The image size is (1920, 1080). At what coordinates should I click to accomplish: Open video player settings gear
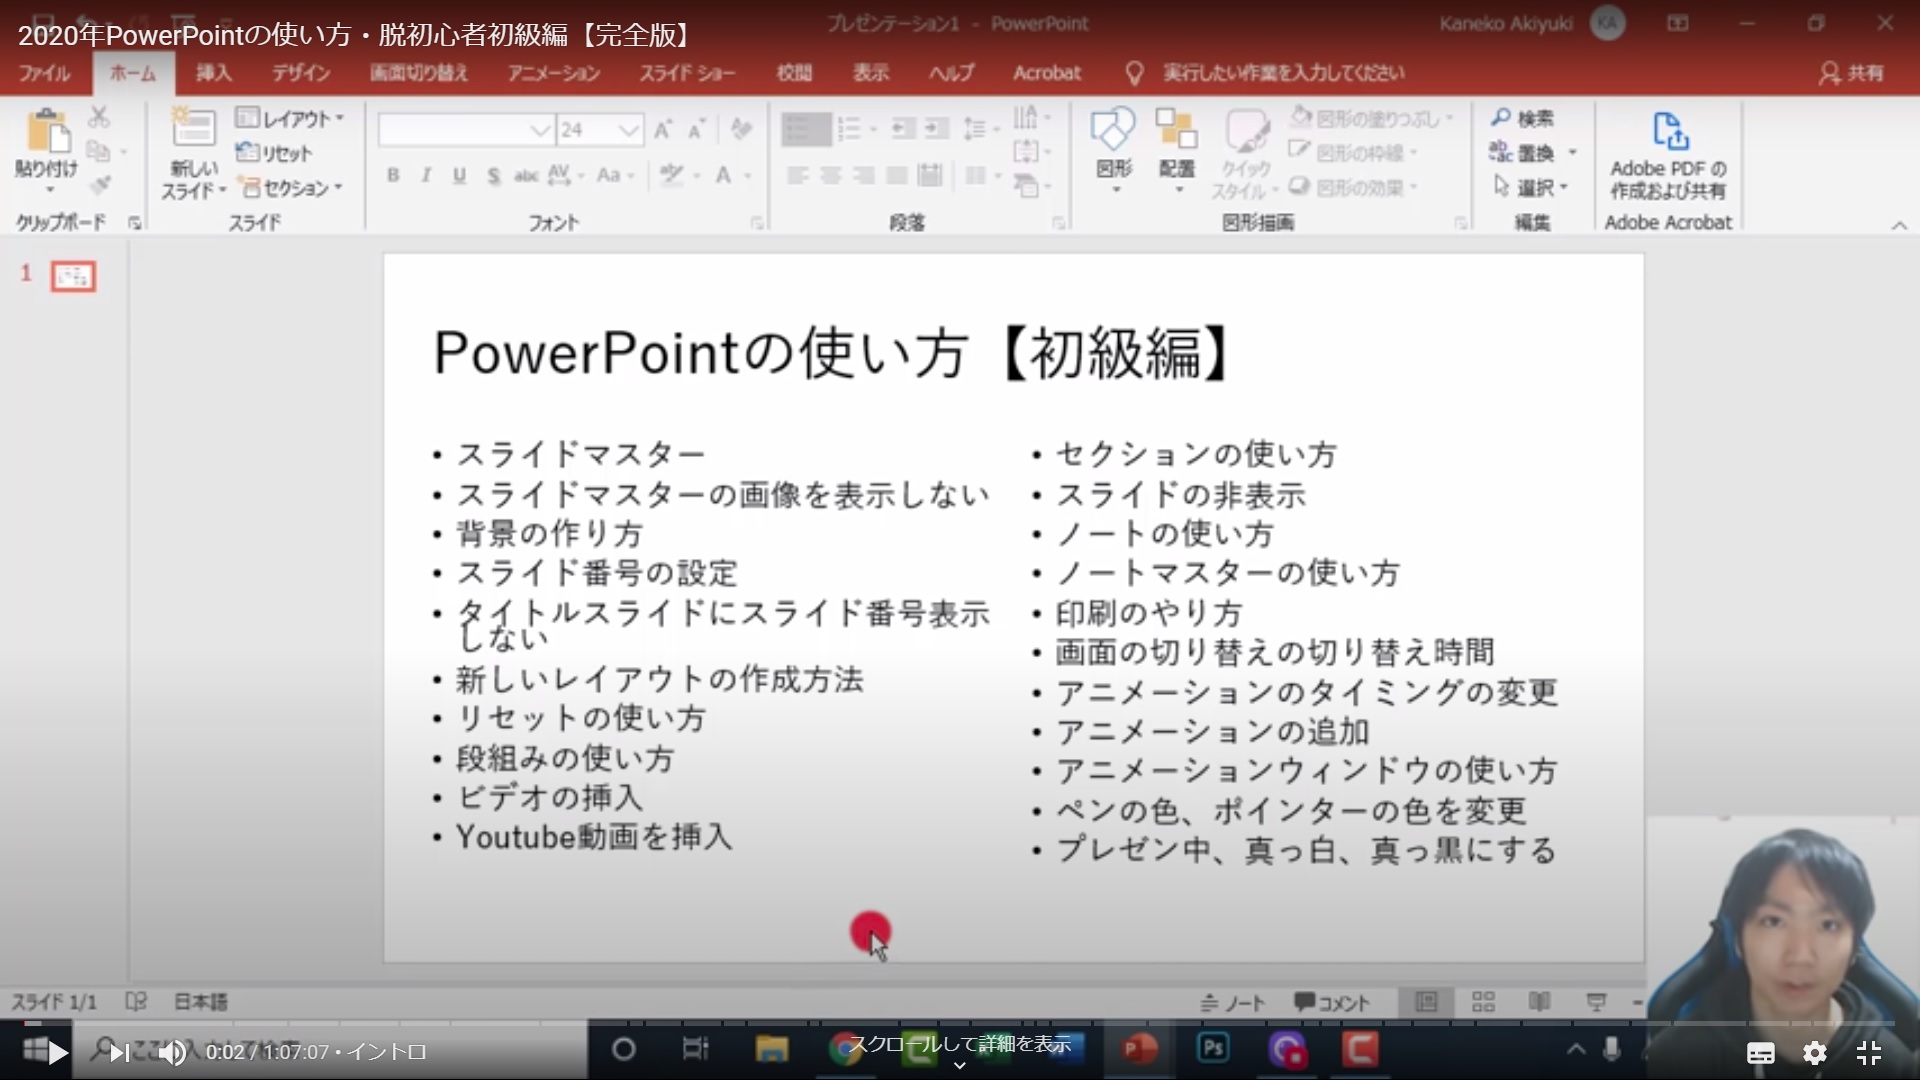(x=1815, y=1053)
